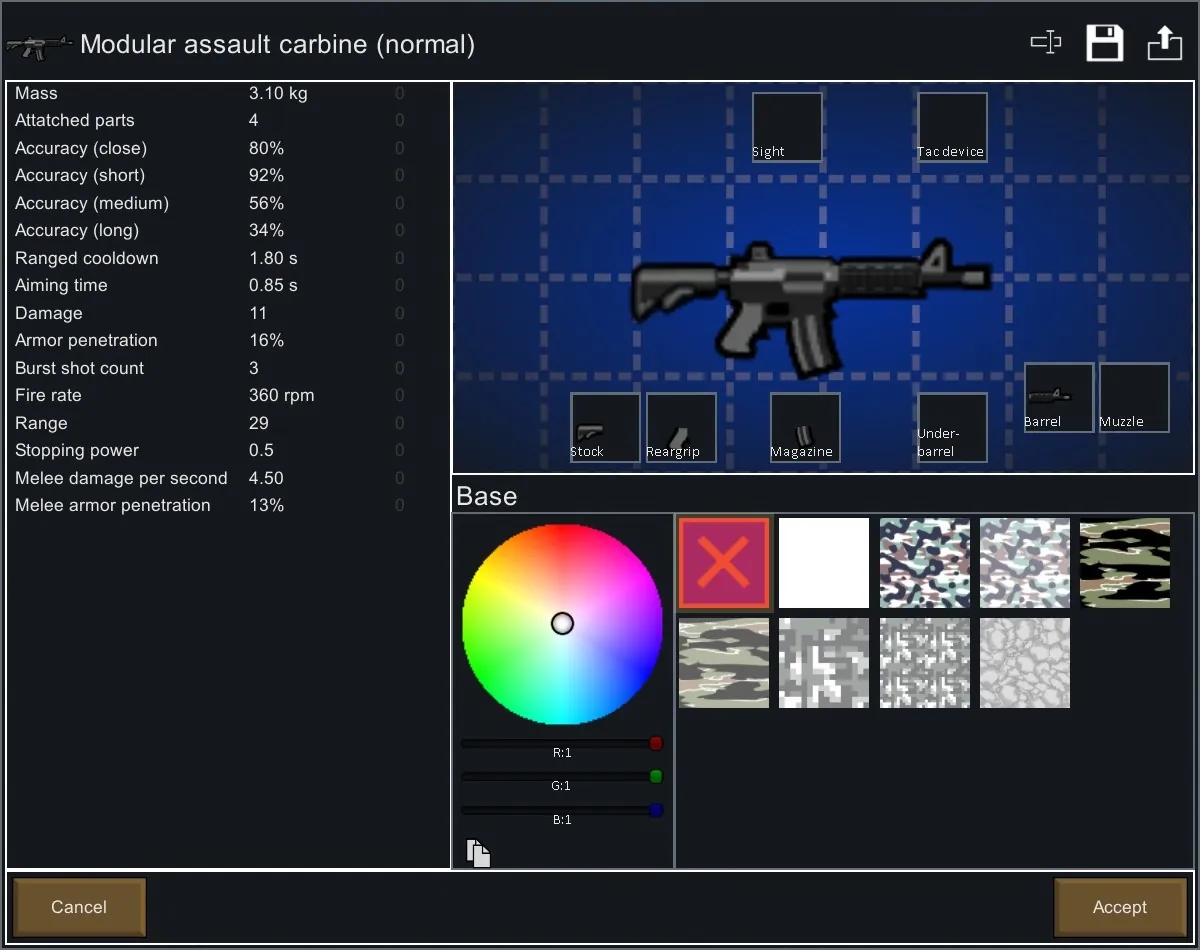Pick the dark tiger stripe camo pattern
The height and width of the screenshot is (950, 1200).
pyautogui.click(x=1124, y=563)
